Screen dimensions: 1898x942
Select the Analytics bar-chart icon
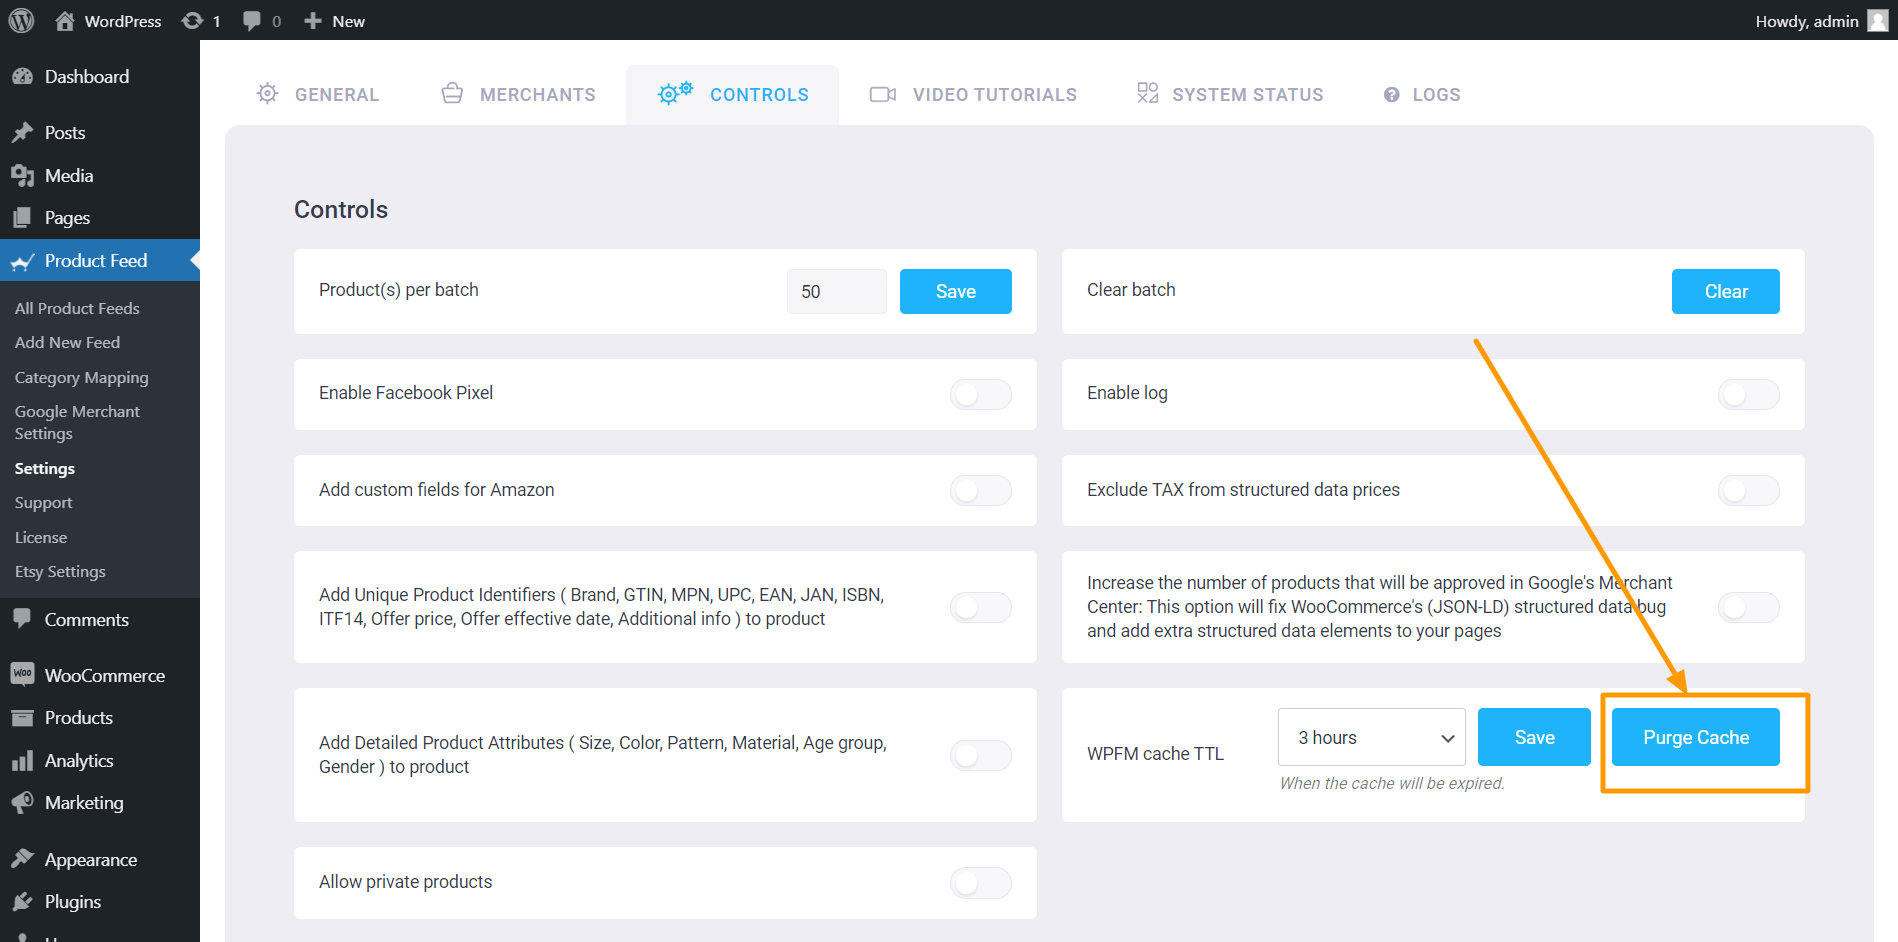[24, 760]
